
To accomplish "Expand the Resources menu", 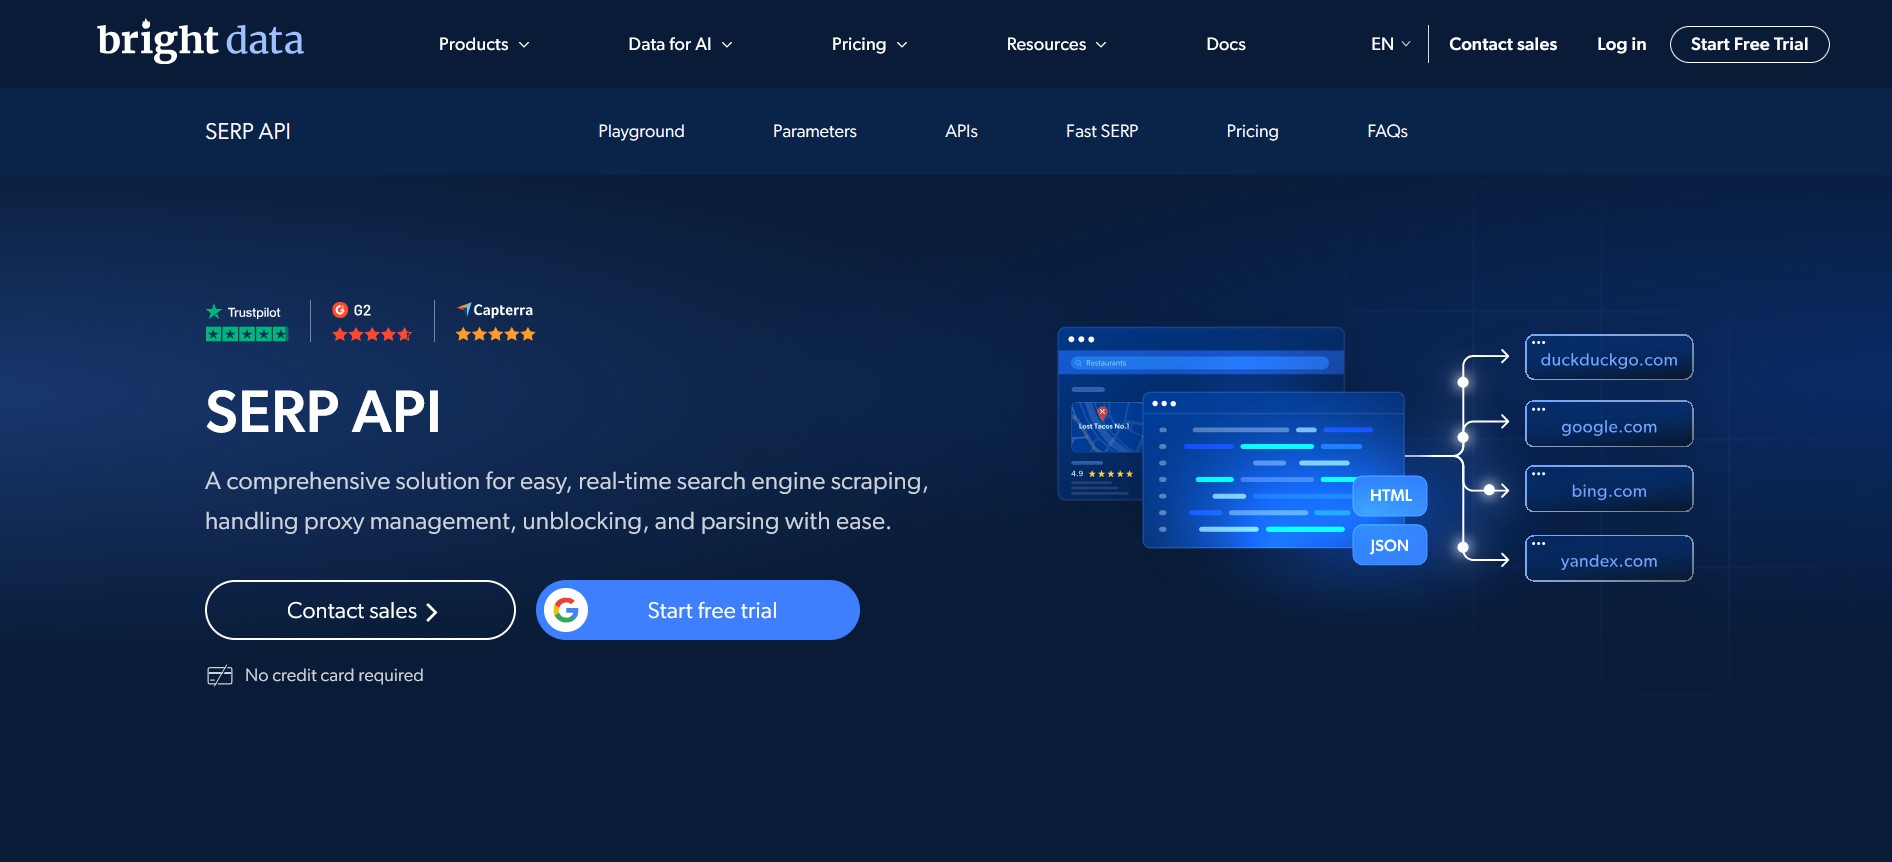I will coord(1056,44).
